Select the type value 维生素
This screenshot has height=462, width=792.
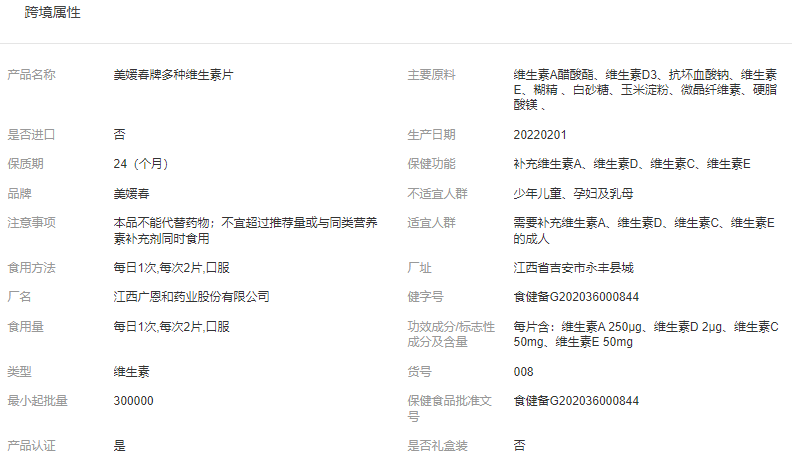tap(131, 372)
